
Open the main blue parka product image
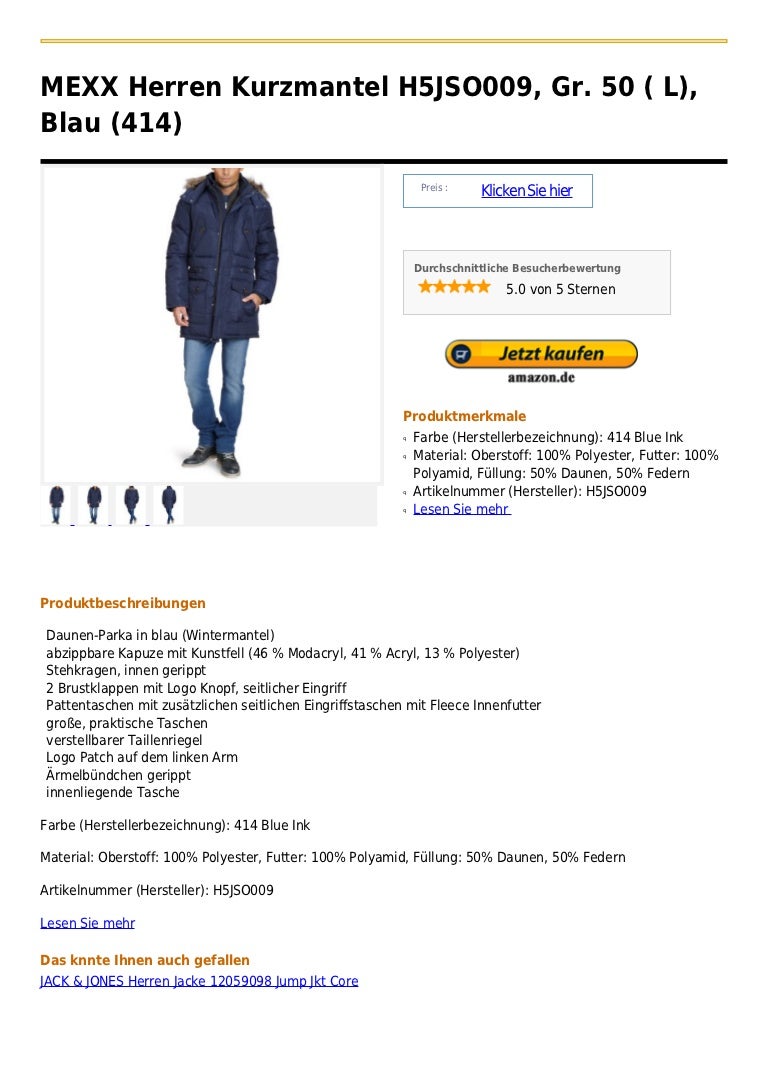pos(212,324)
